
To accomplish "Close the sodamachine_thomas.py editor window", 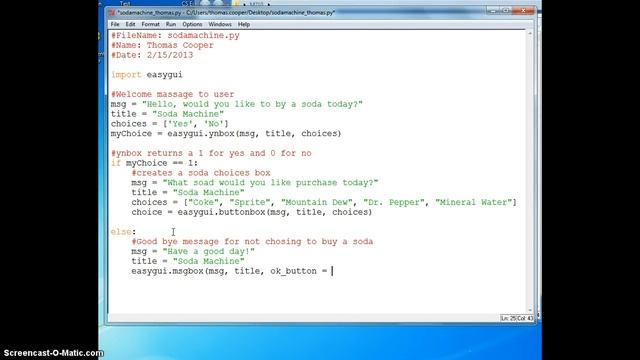I will (x=523, y=11).
